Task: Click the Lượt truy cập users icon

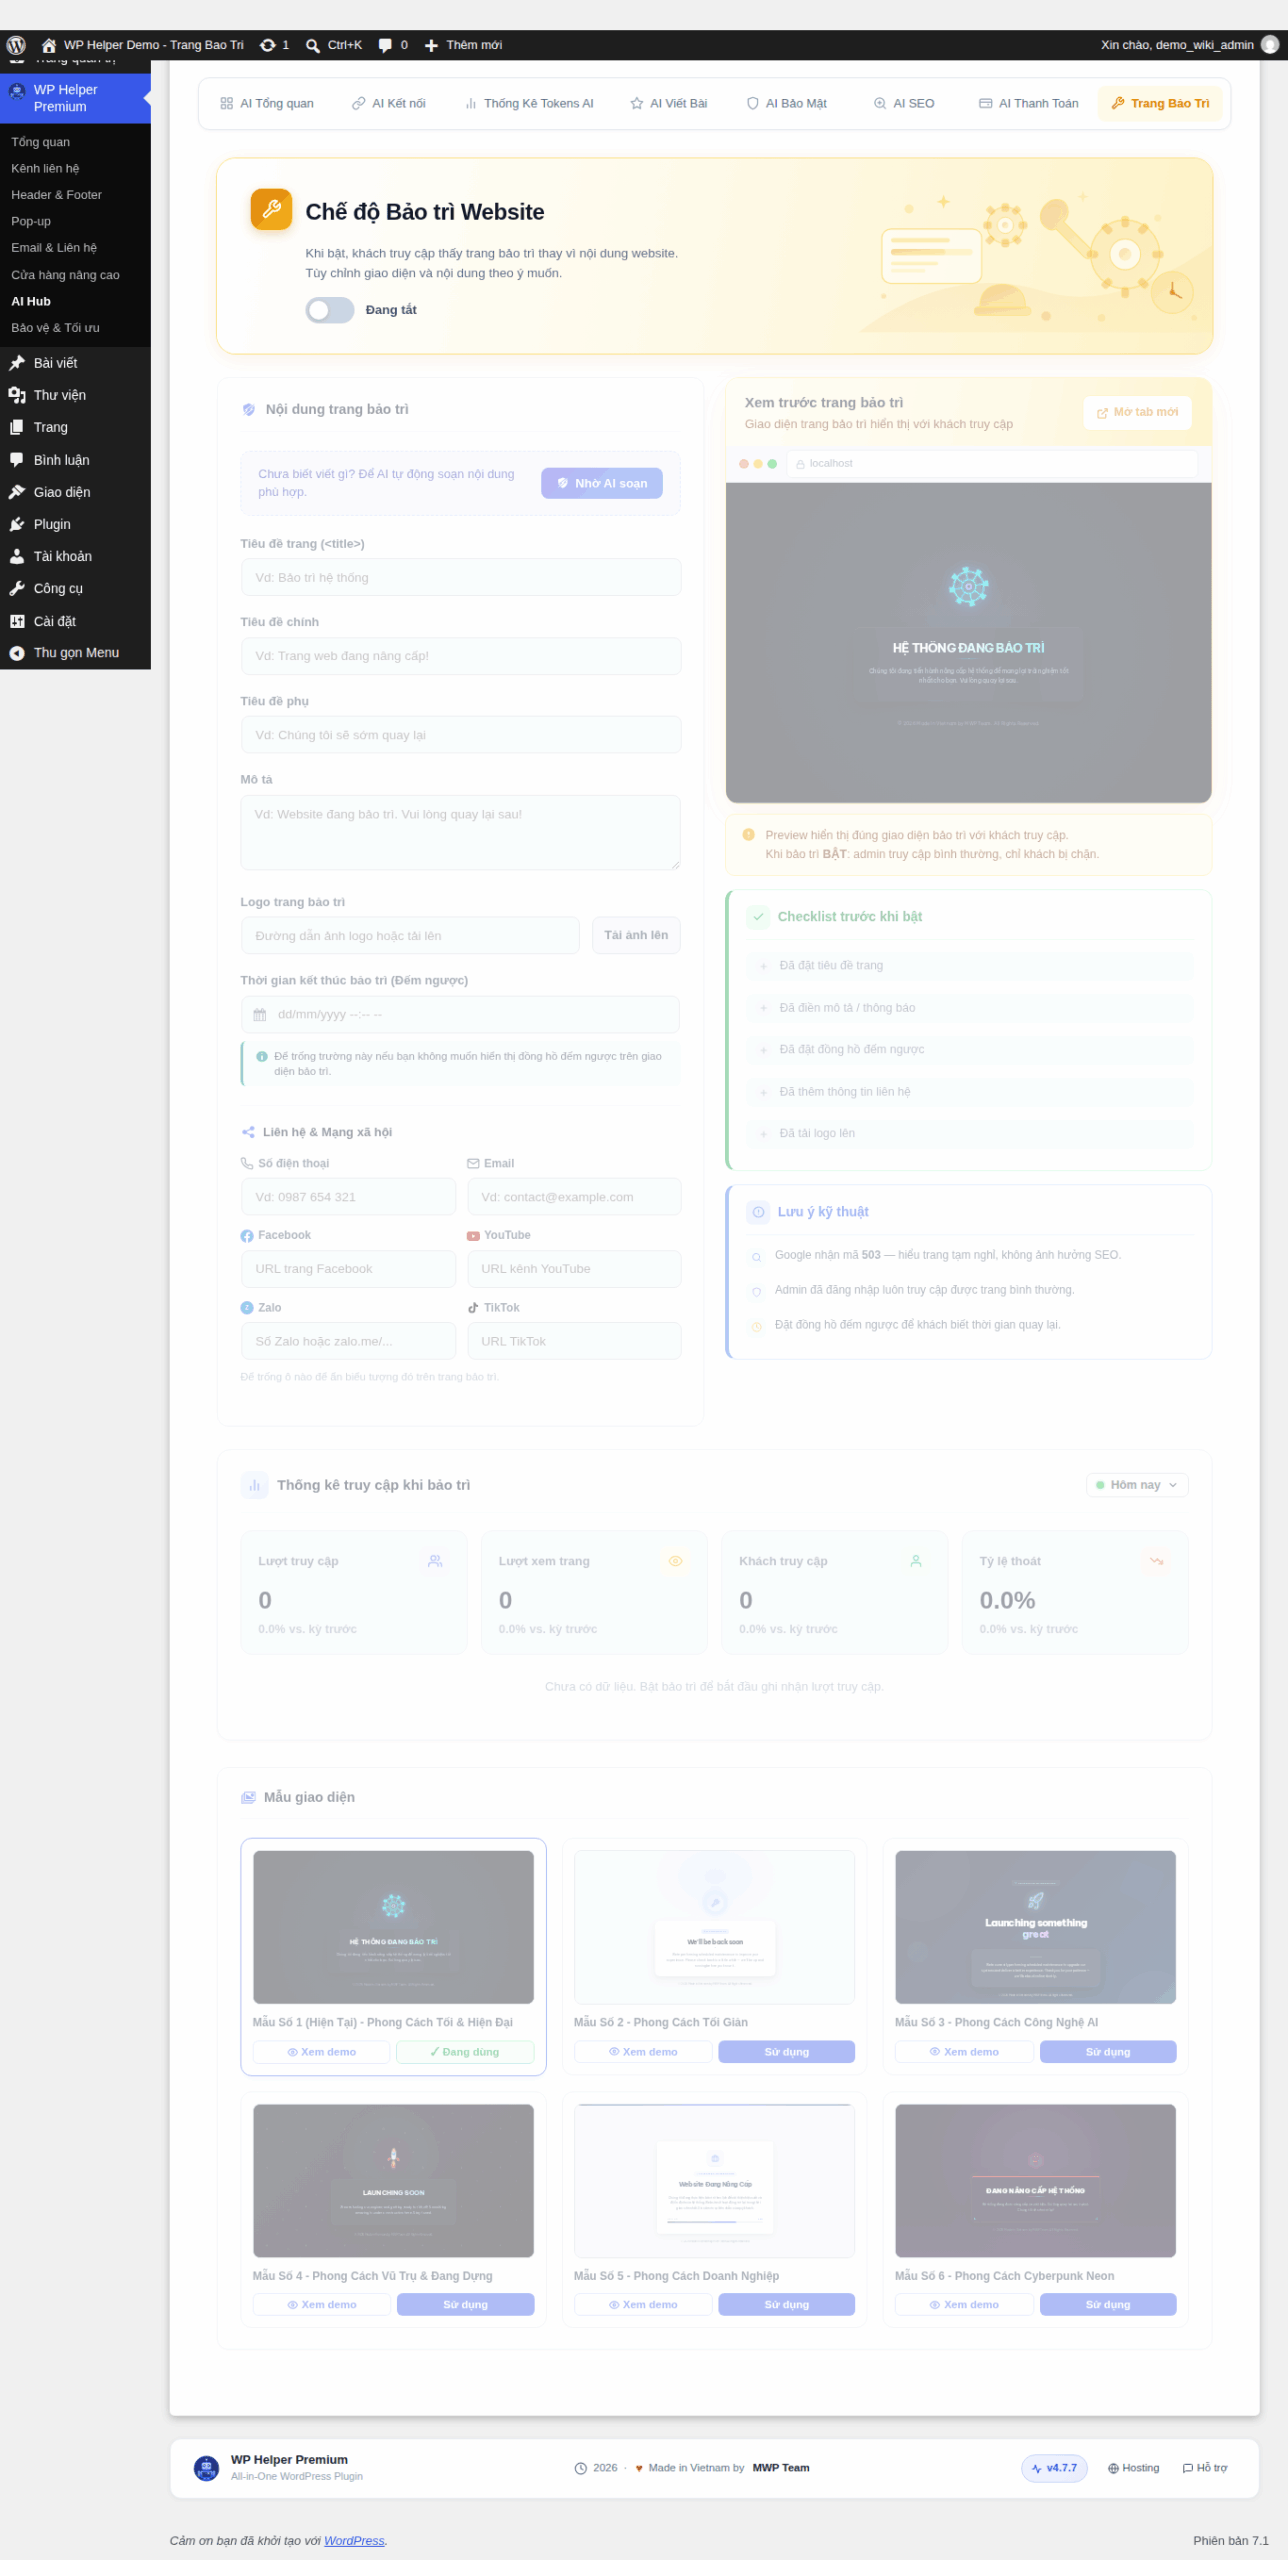Action: 435,1561
